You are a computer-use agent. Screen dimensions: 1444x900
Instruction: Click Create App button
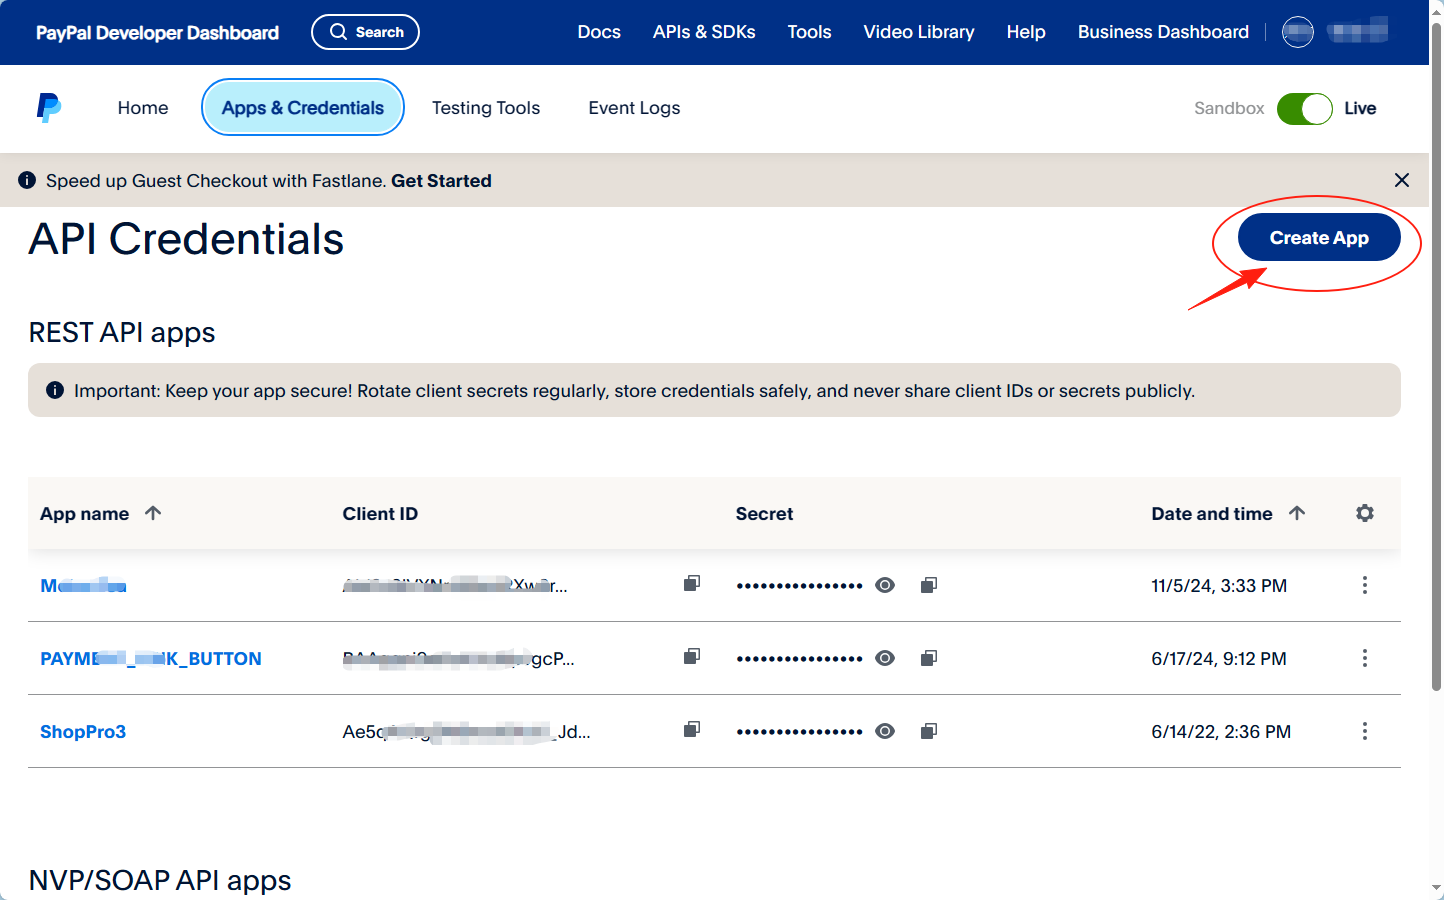point(1319,237)
